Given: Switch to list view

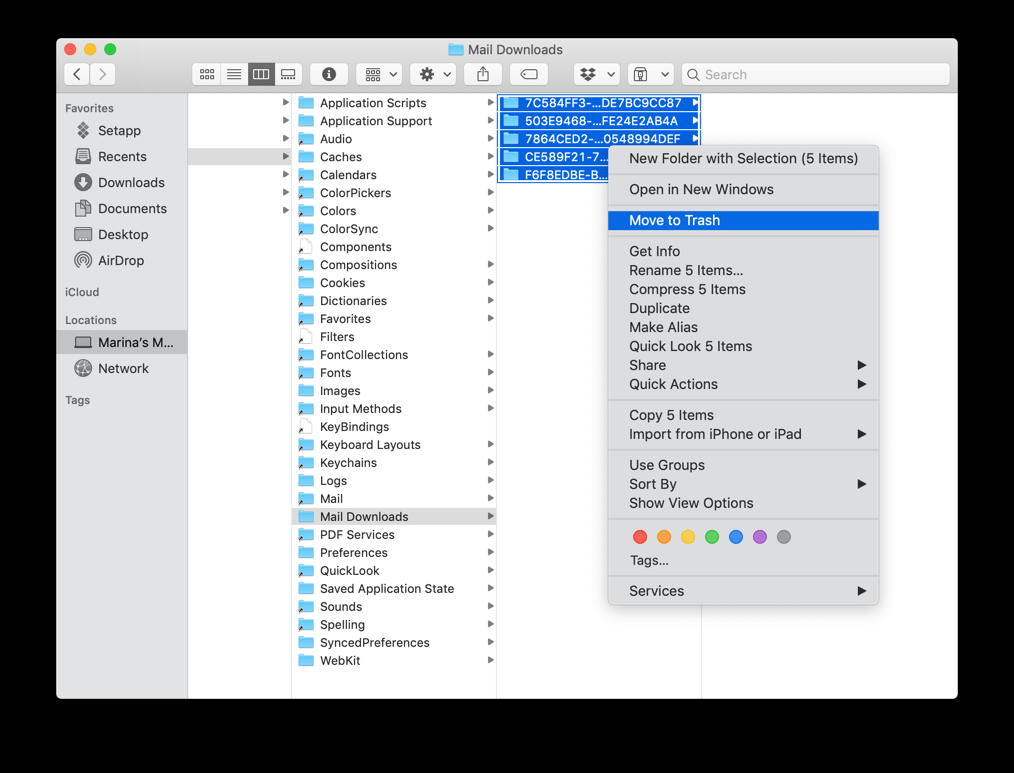Looking at the screenshot, I should tap(234, 73).
